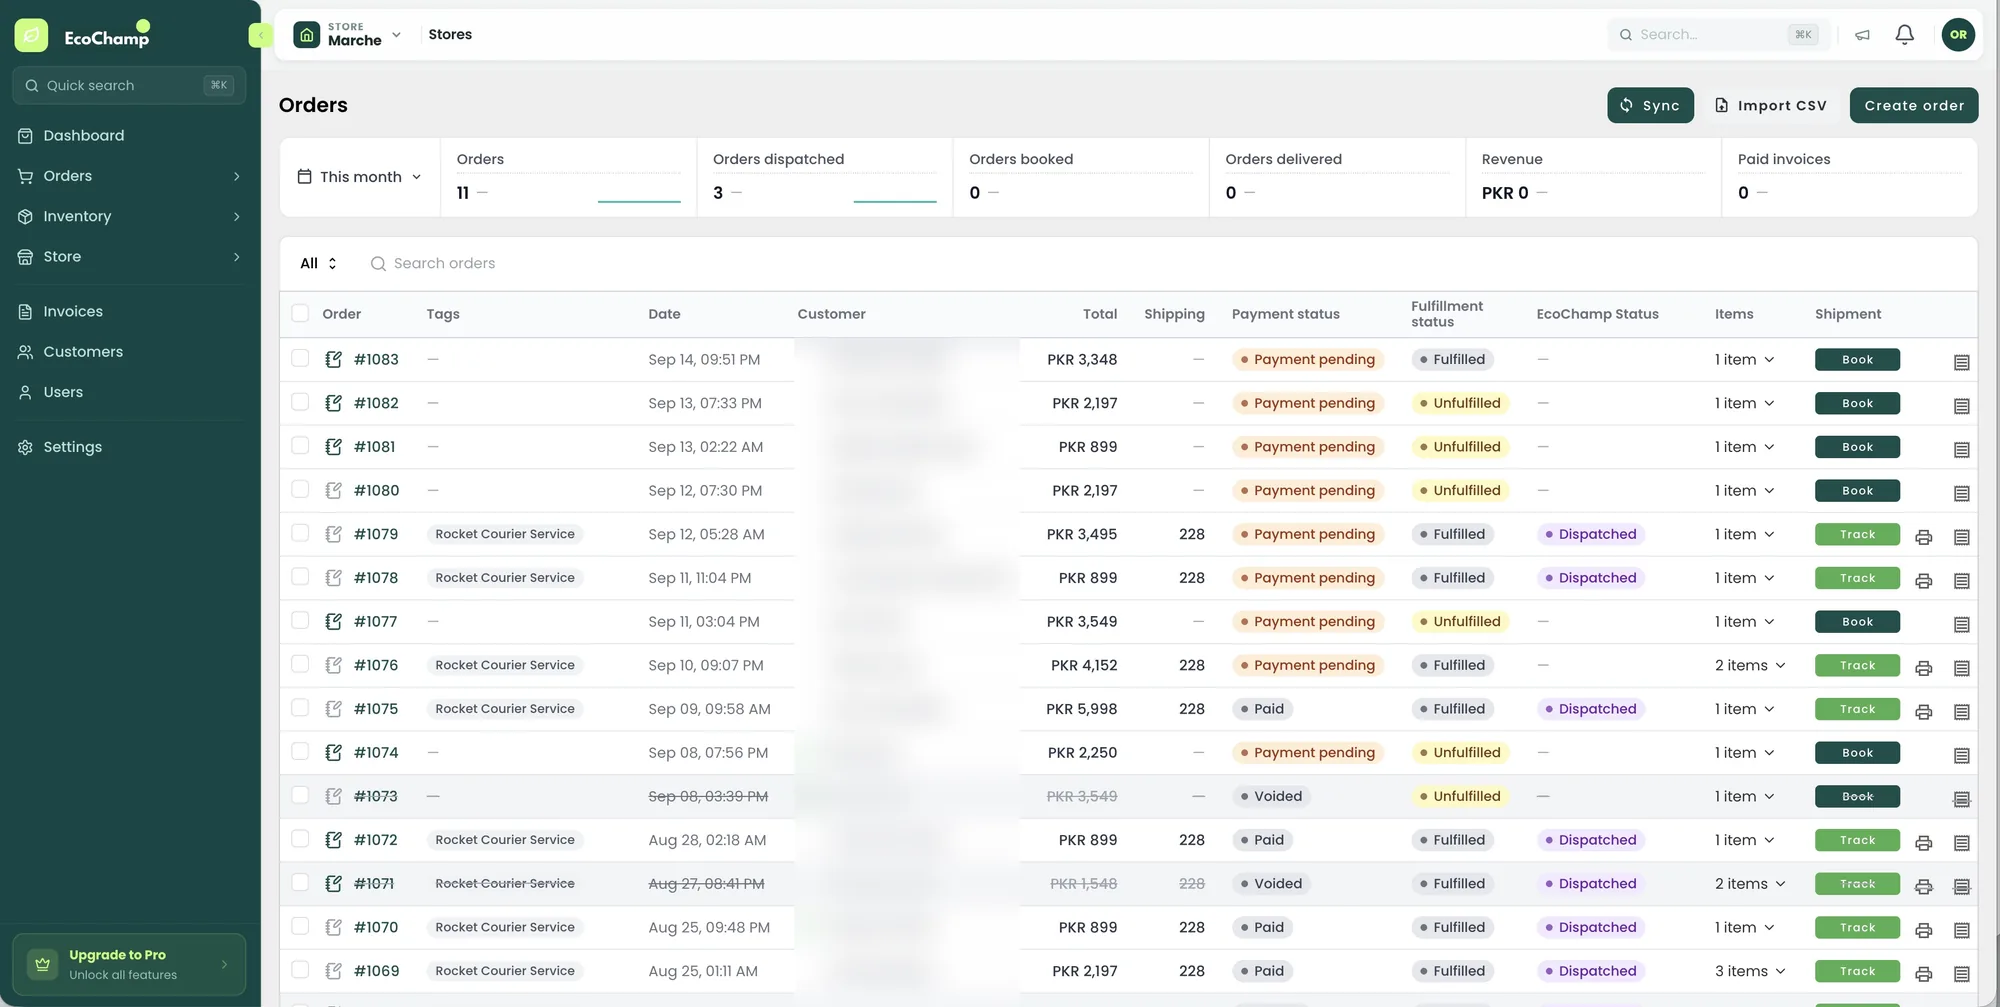The width and height of the screenshot is (2000, 1007).
Task: Open order link #1079
Action: (376, 534)
